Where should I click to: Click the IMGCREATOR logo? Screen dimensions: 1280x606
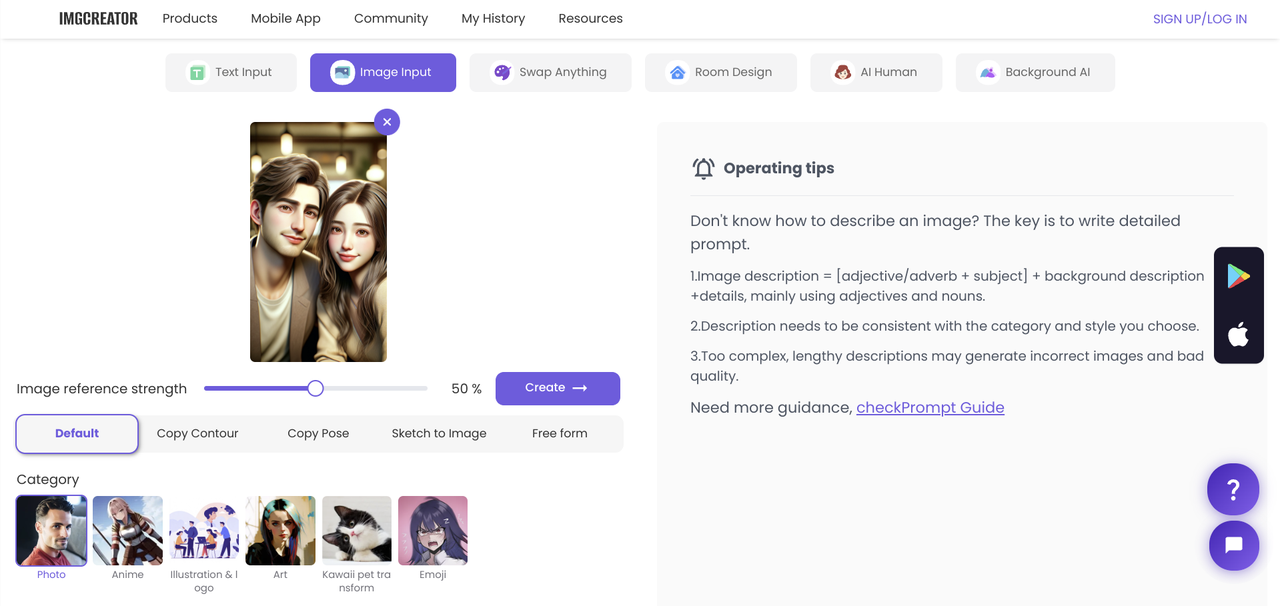(x=98, y=18)
